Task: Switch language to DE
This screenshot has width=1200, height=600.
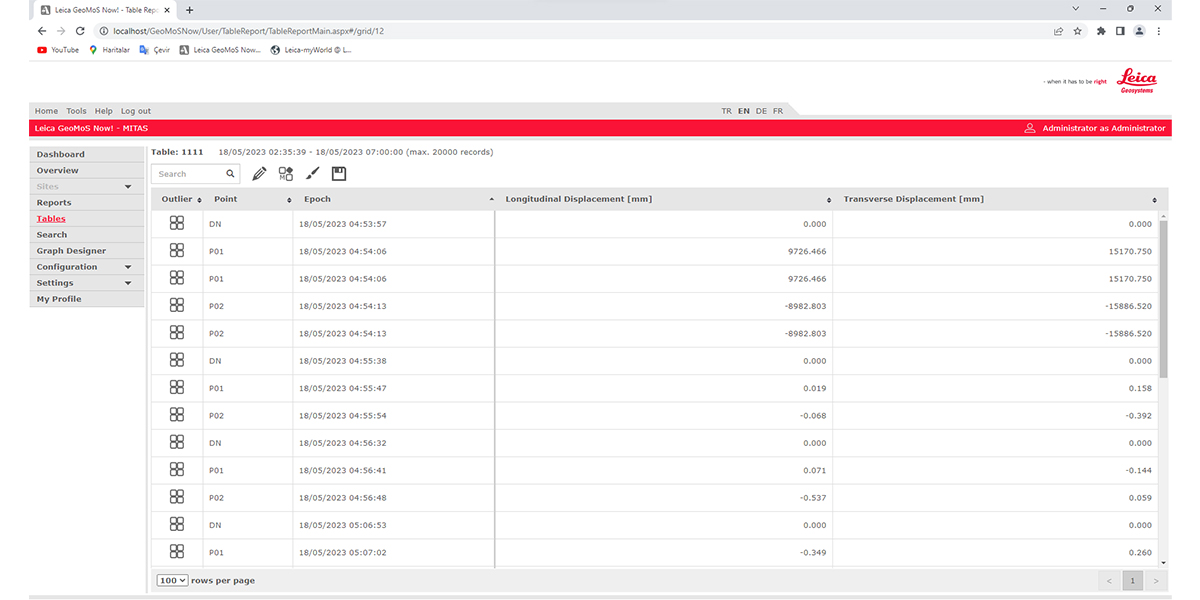Action: pos(761,111)
